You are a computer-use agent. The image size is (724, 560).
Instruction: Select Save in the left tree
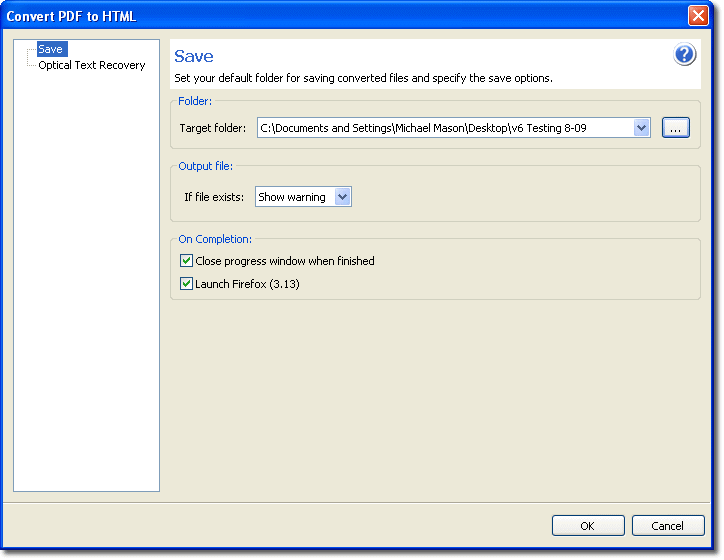(50, 49)
